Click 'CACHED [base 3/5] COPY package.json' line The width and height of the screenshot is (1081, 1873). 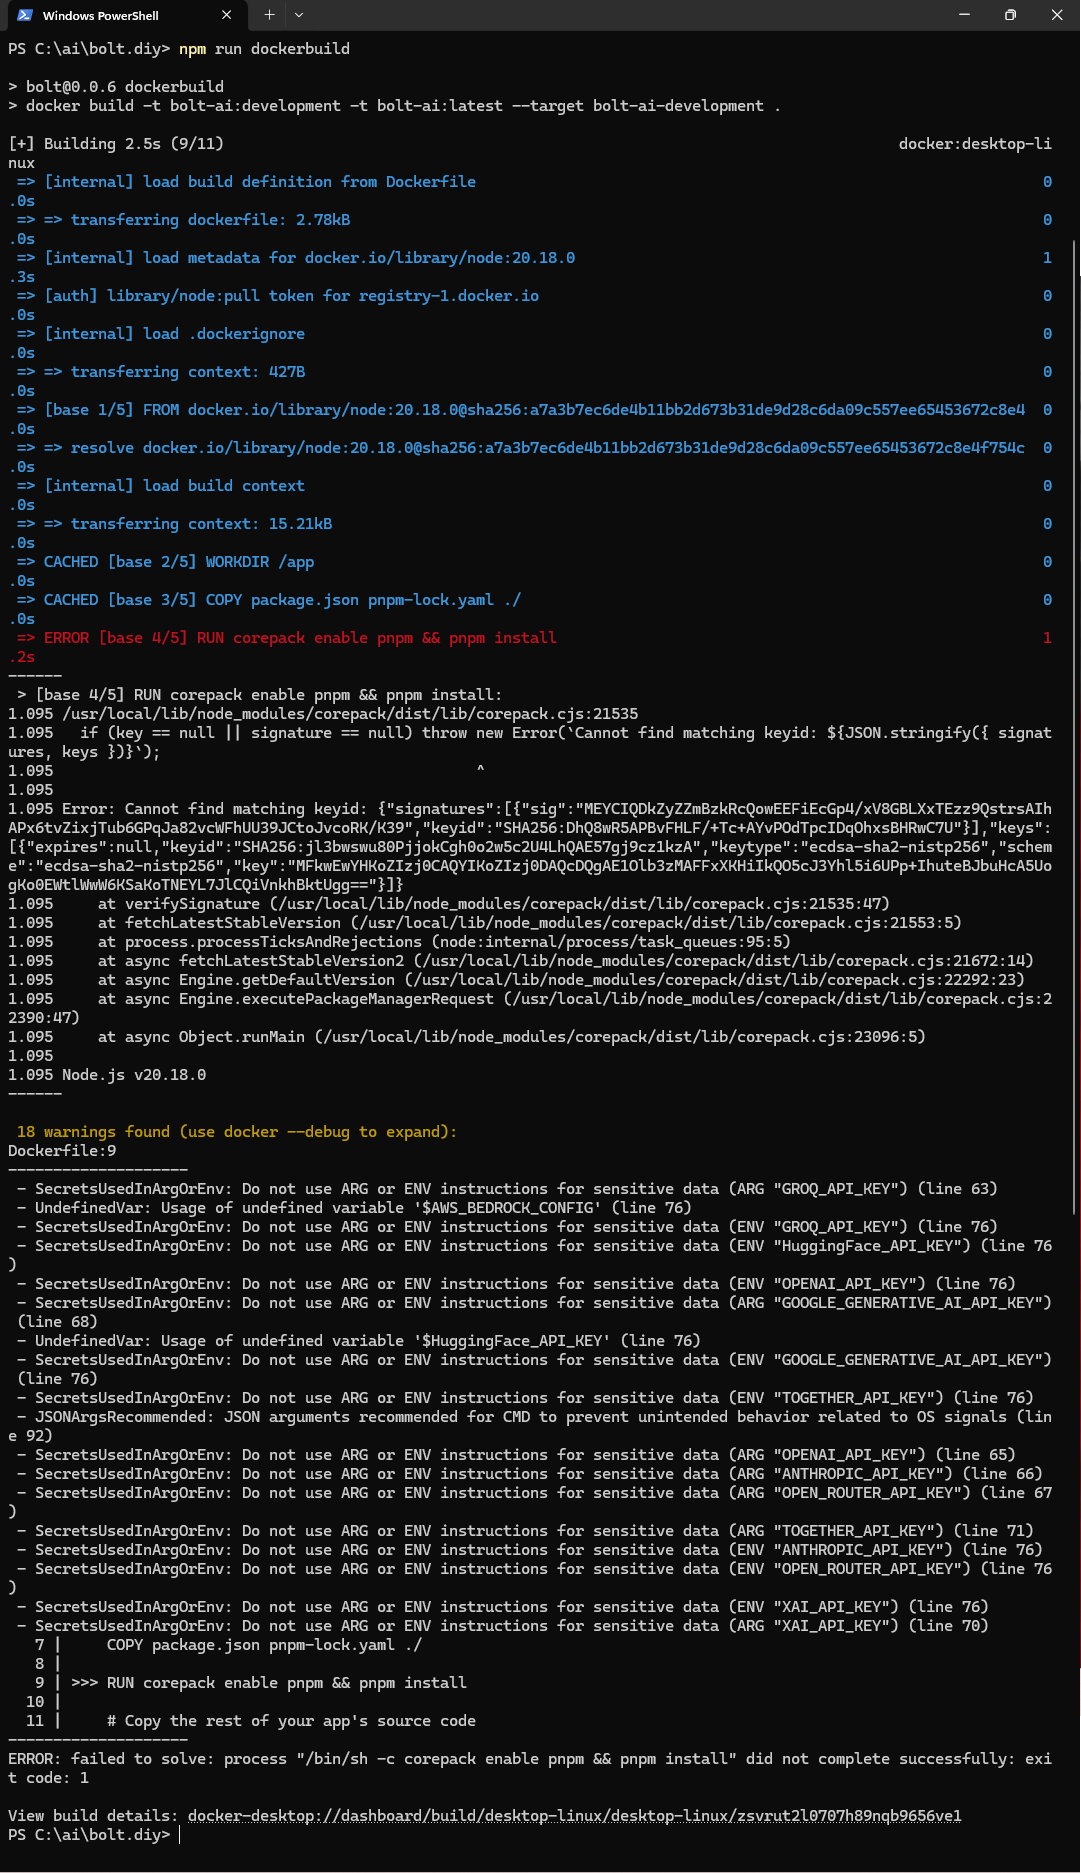269,599
